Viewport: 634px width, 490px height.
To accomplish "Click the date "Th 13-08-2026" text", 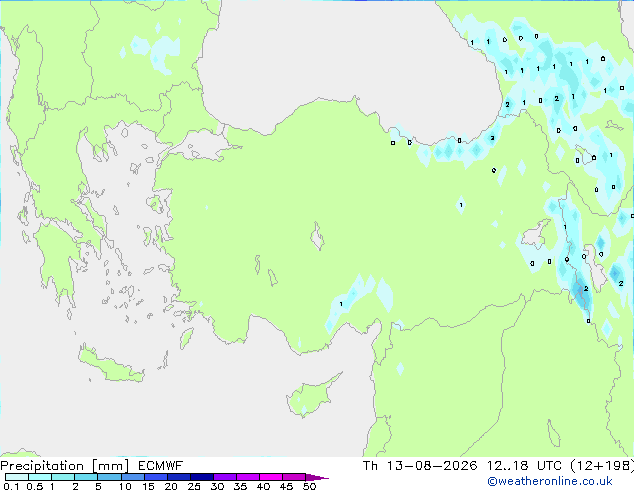I will click(x=420, y=466).
